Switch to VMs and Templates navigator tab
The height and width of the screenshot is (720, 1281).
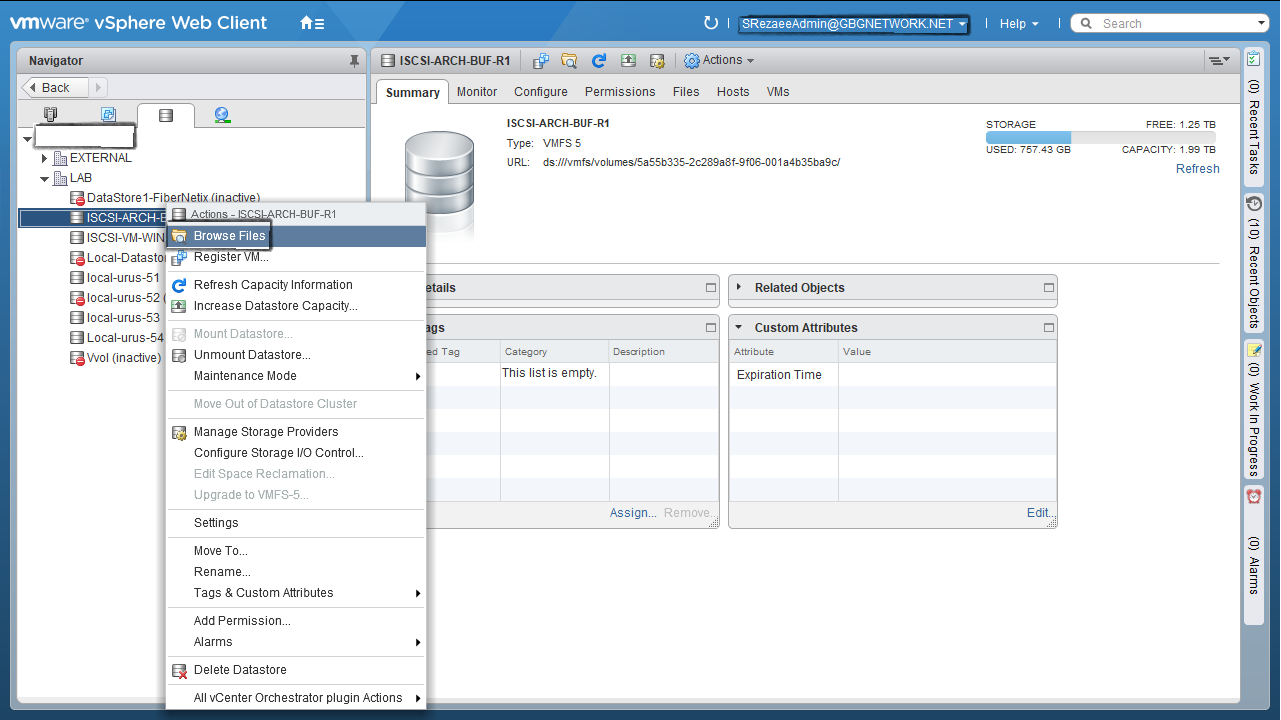click(x=108, y=115)
